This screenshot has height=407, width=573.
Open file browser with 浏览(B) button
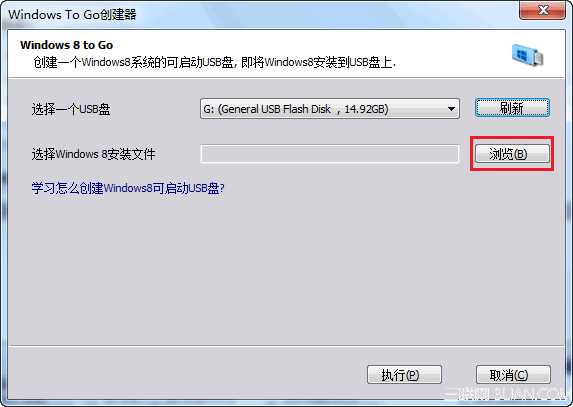pyautogui.click(x=512, y=154)
